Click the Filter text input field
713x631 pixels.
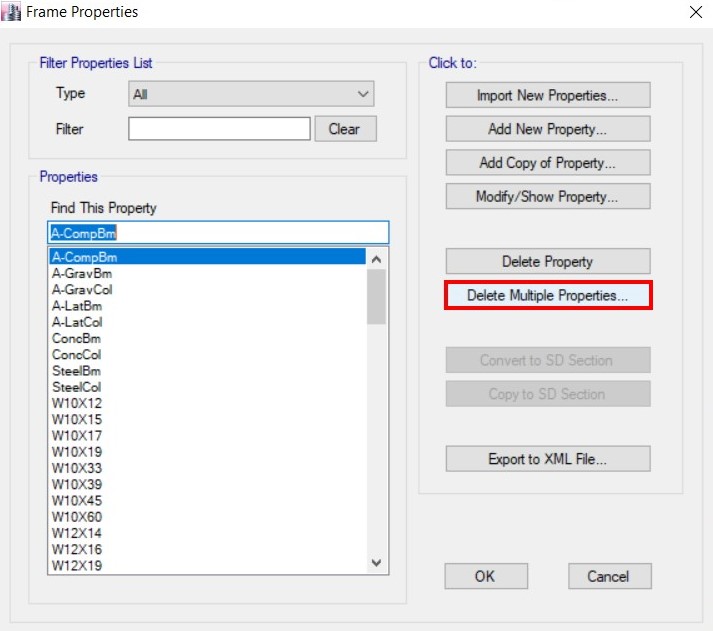pyautogui.click(x=219, y=129)
